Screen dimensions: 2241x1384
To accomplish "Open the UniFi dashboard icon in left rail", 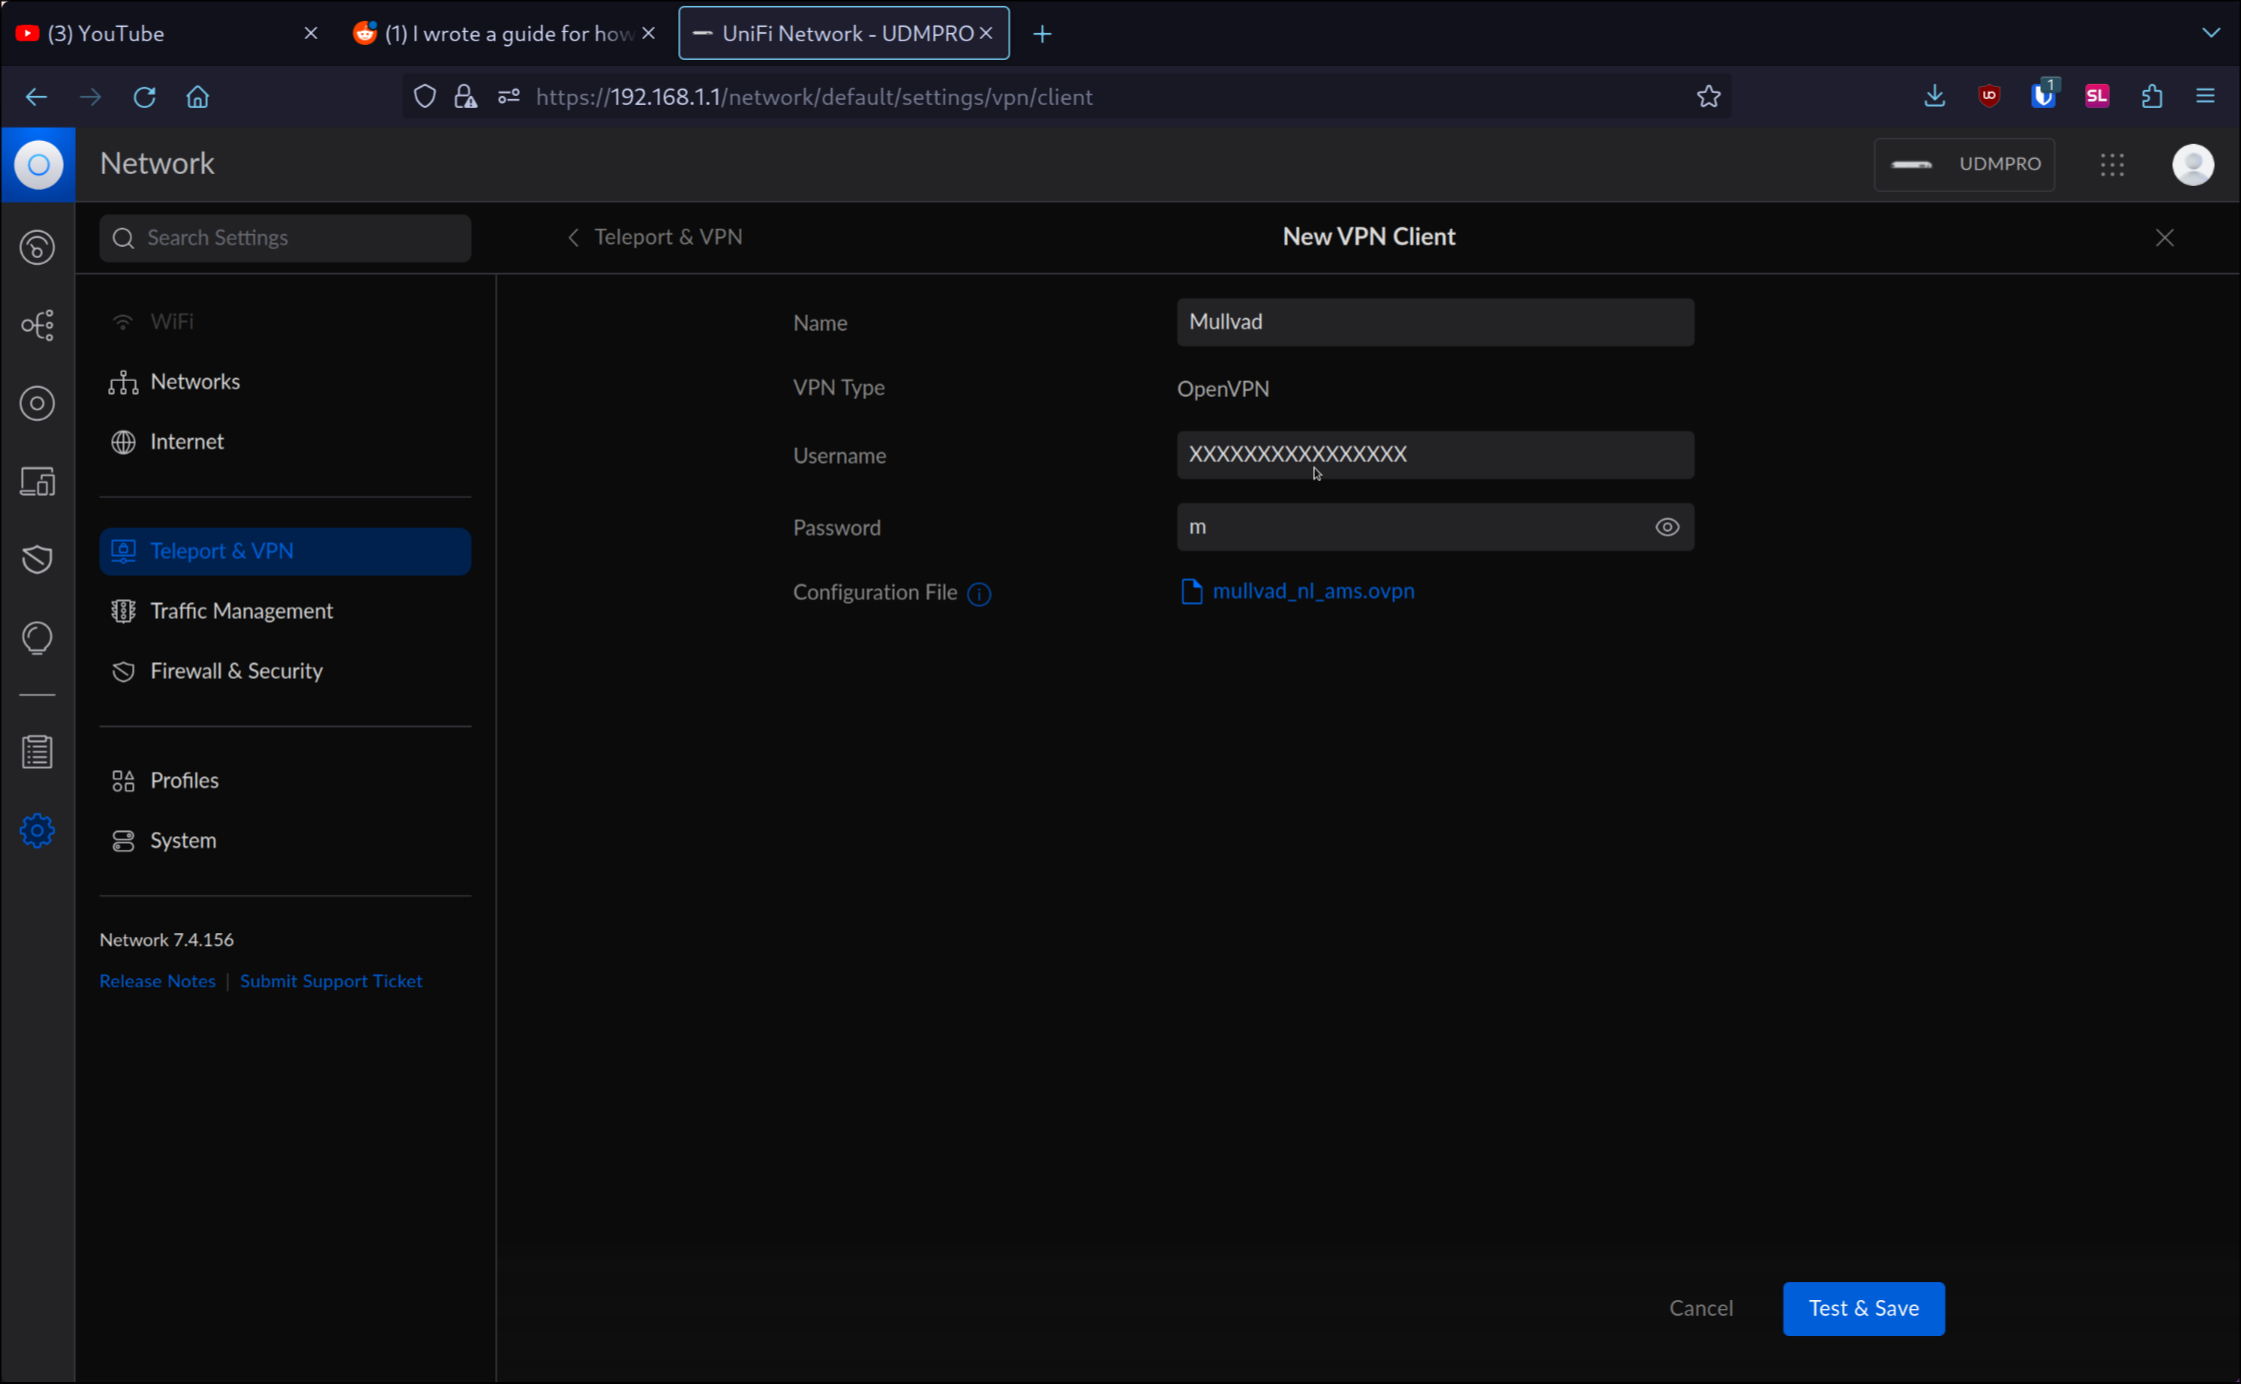I will point(37,247).
